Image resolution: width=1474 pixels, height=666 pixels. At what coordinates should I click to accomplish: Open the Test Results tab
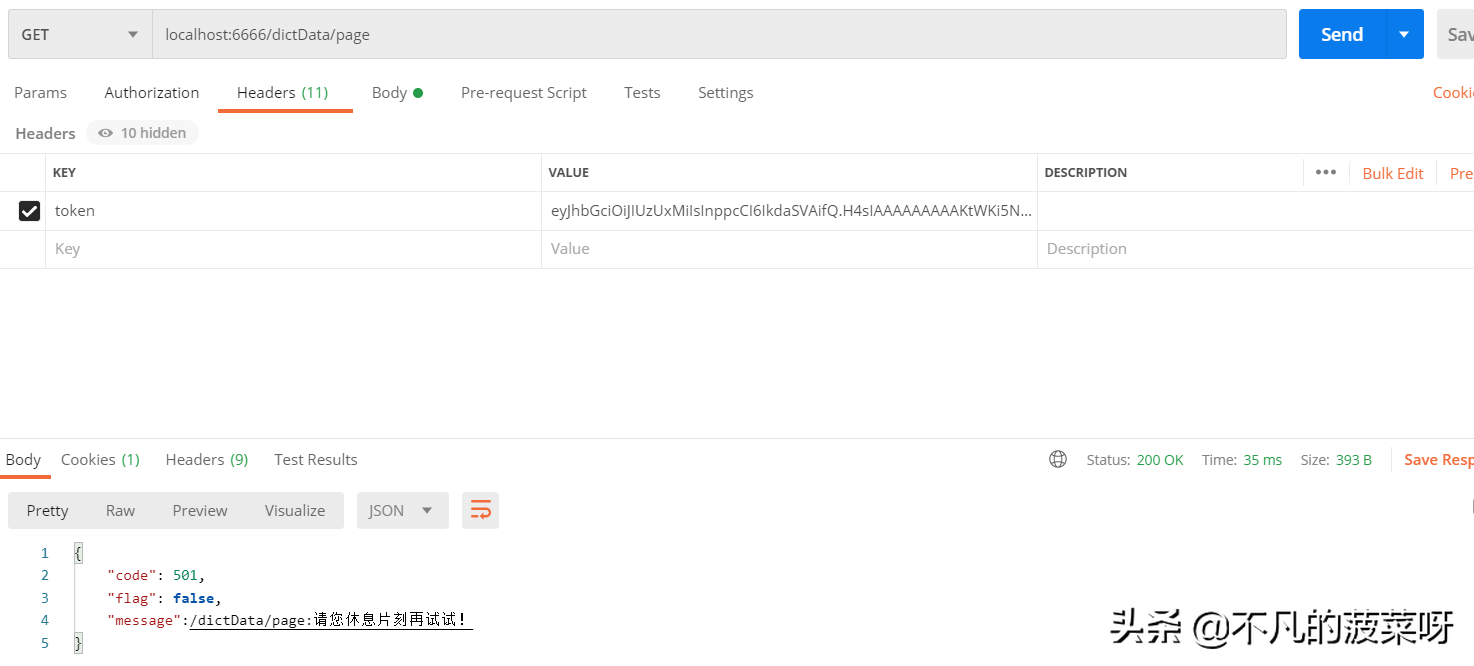[316, 460]
